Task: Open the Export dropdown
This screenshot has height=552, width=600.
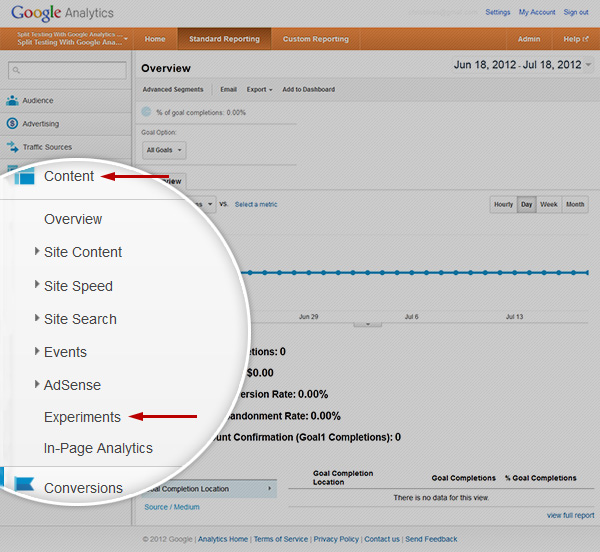Action: coord(259,89)
